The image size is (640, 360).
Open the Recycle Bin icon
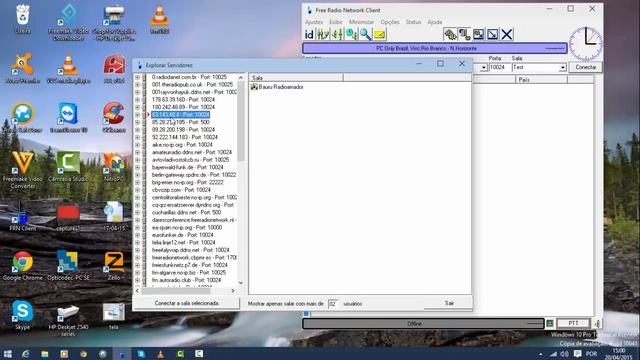click(22, 19)
